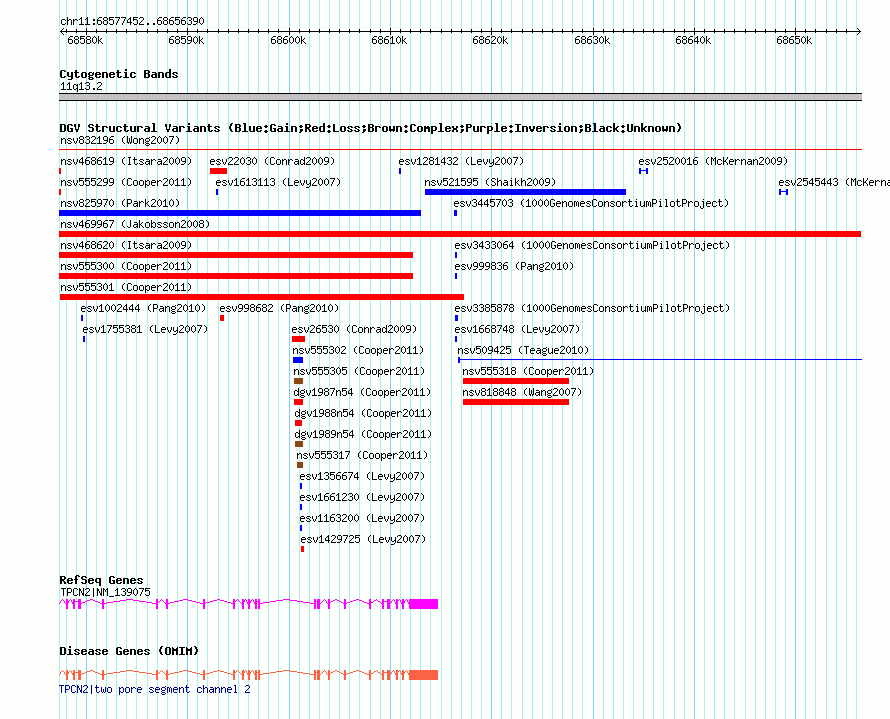Click the nsv521595 (Shaikh2009) blue gain bar
This screenshot has width=890, height=719.
tap(525, 192)
